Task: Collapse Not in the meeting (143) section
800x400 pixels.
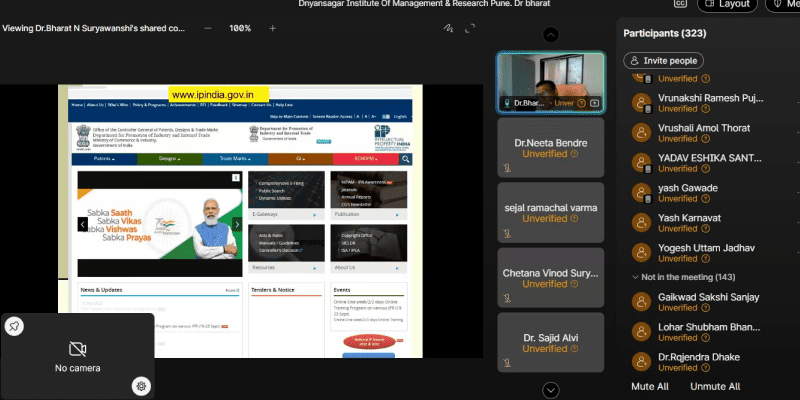Action: click(684, 277)
